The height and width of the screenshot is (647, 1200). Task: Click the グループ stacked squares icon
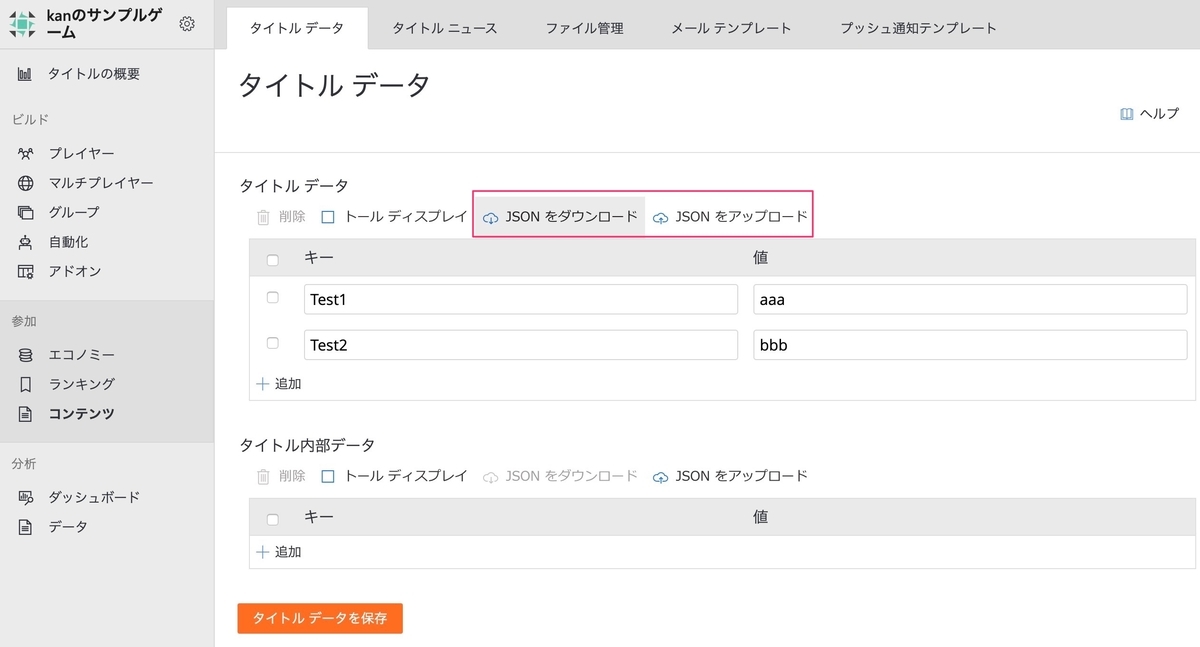tap(26, 212)
